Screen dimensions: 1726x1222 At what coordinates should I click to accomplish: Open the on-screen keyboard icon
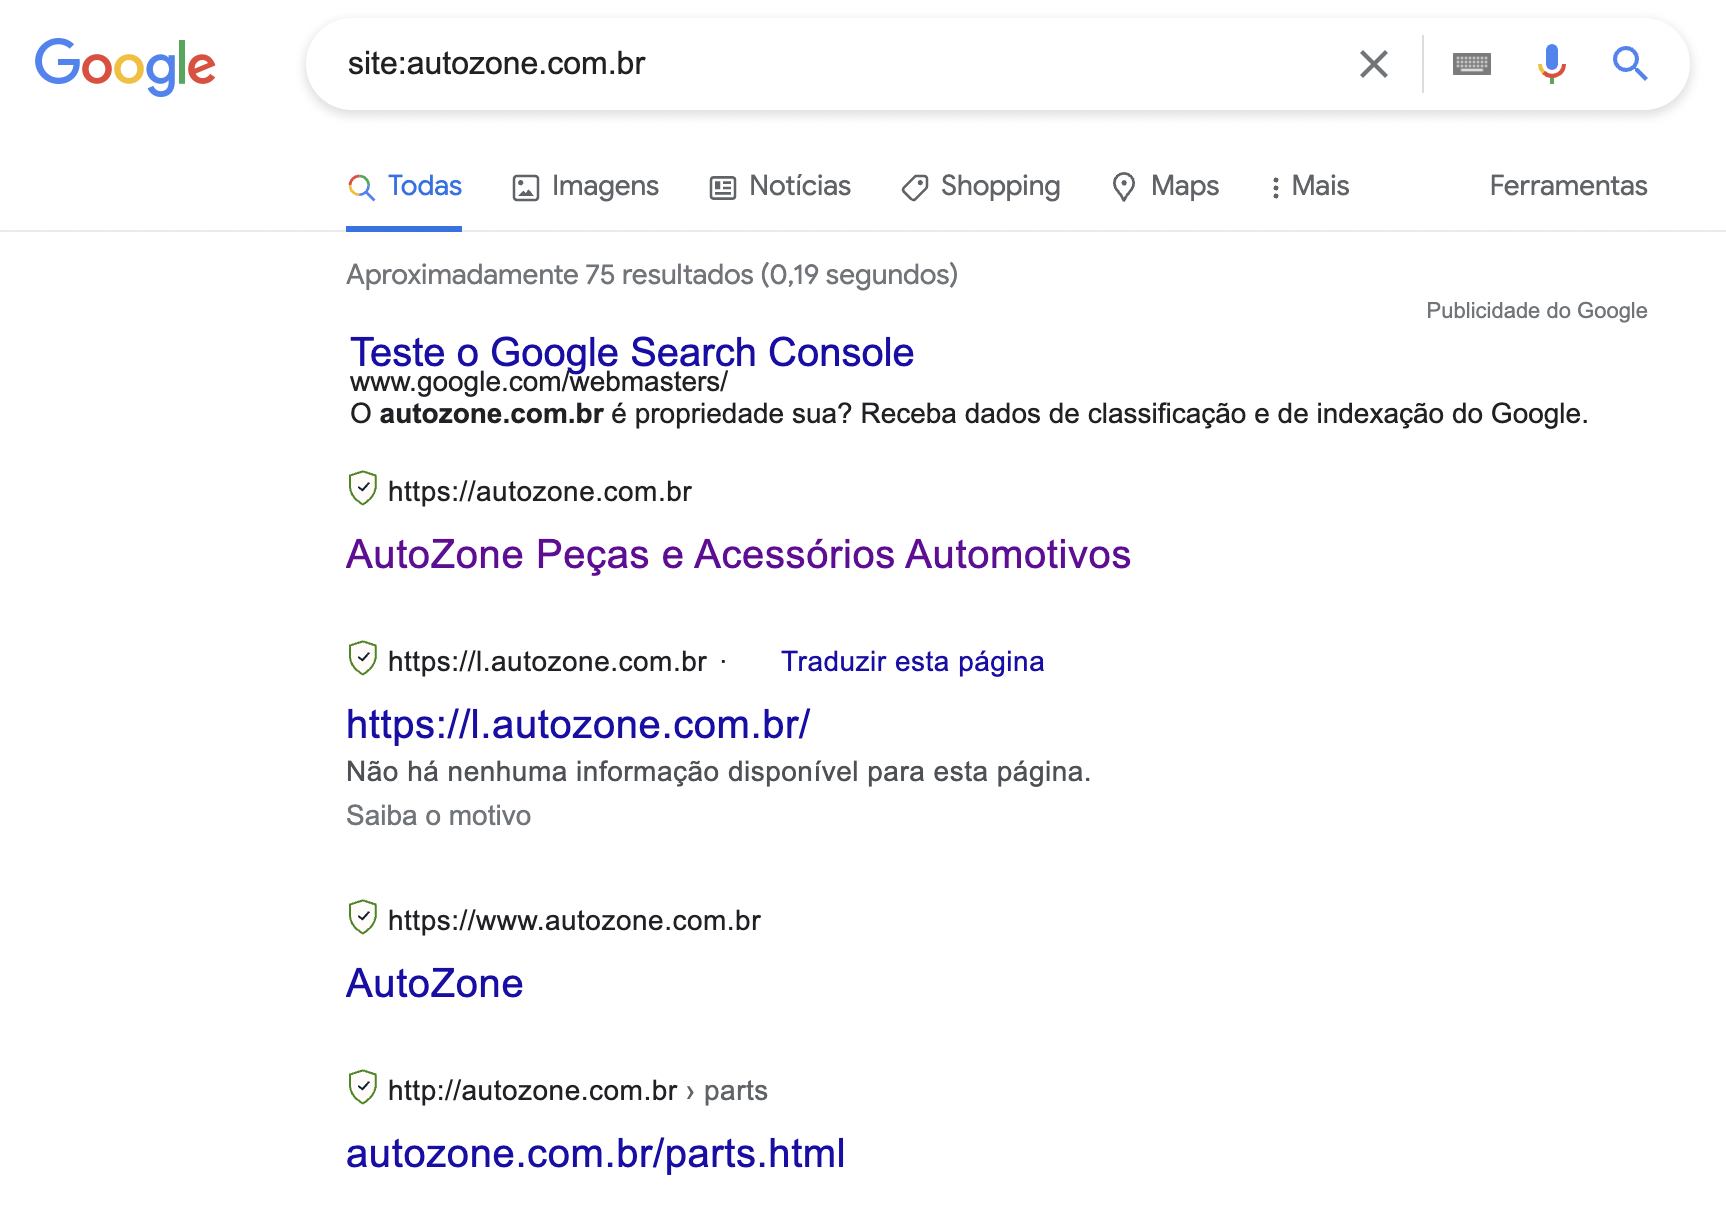tap(1471, 64)
